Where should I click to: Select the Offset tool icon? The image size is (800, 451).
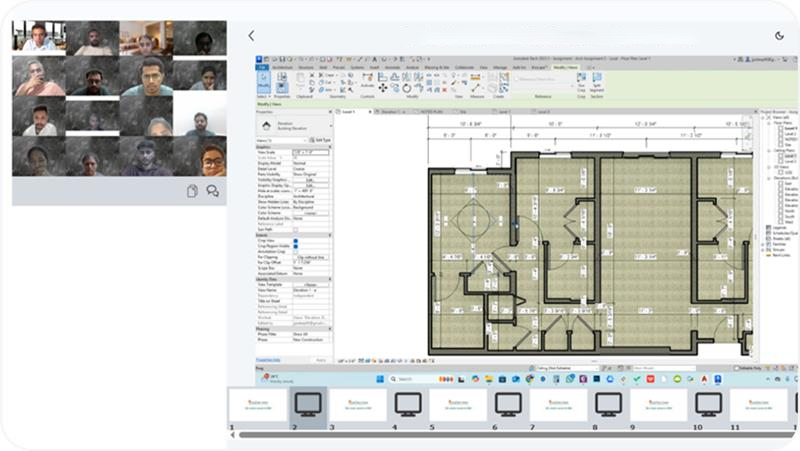click(394, 77)
